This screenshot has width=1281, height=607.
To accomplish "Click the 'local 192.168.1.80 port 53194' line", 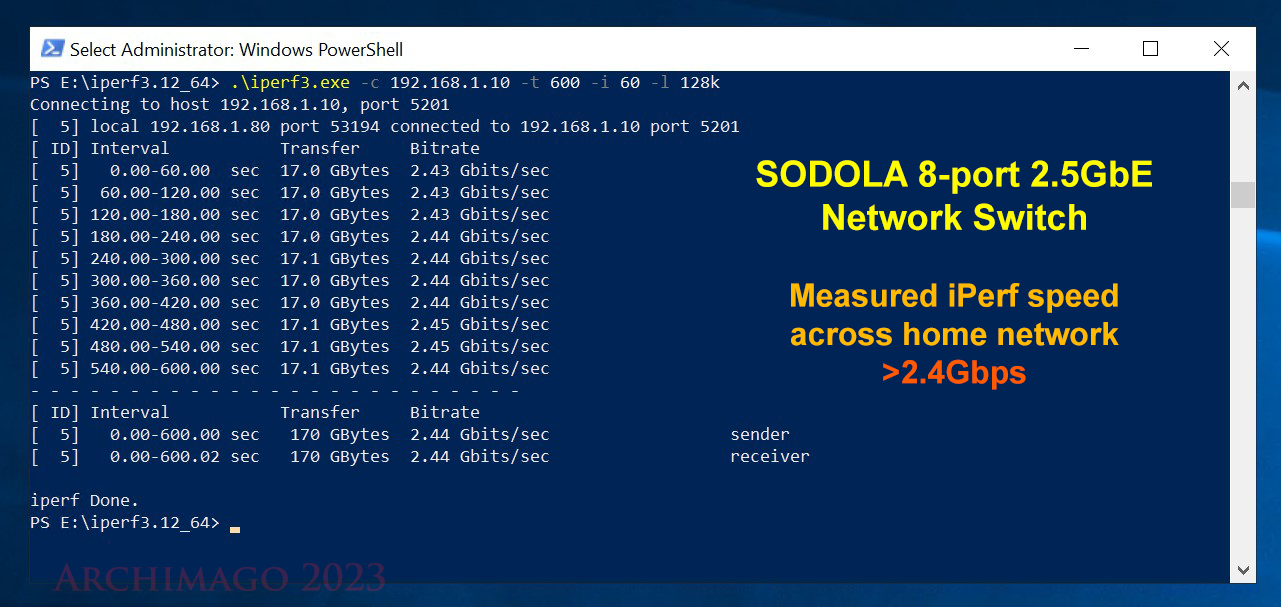I will 385,126.
